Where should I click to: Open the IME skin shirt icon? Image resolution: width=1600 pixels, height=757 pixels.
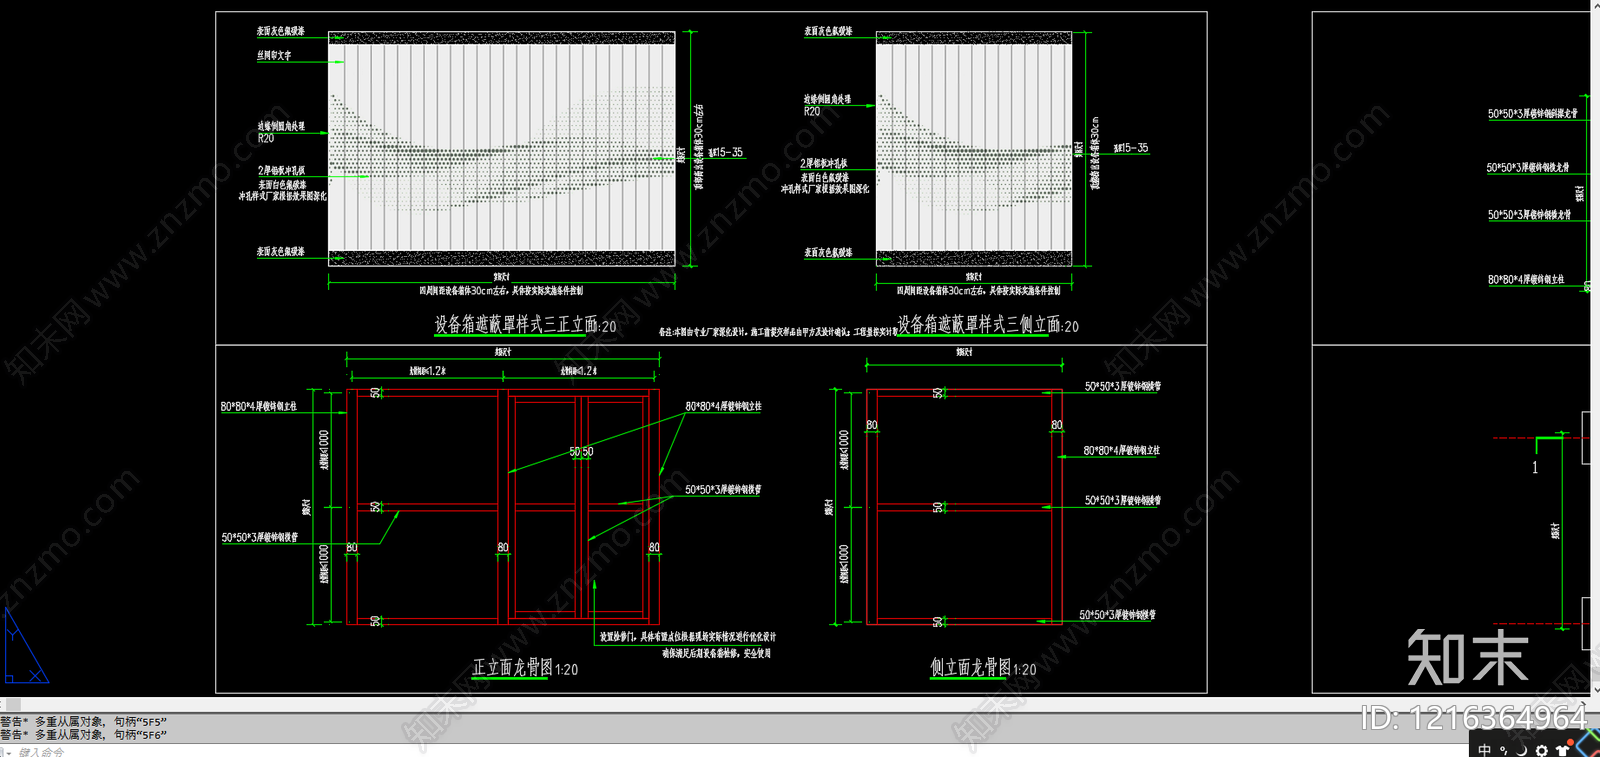pyautogui.click(x=1562, y=750)
